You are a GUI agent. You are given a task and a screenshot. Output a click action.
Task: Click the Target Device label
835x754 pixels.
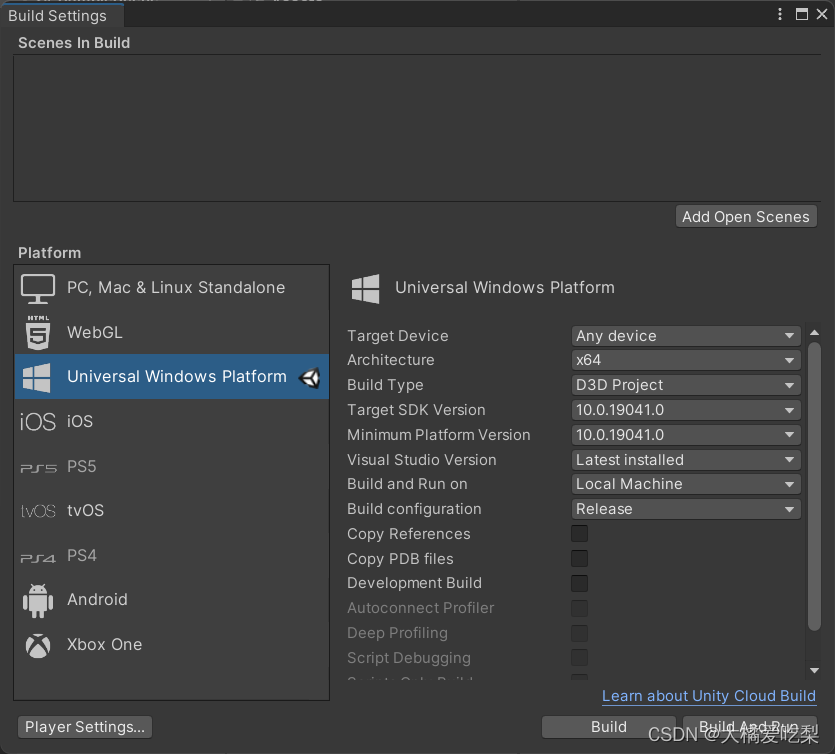coord(398,336)
